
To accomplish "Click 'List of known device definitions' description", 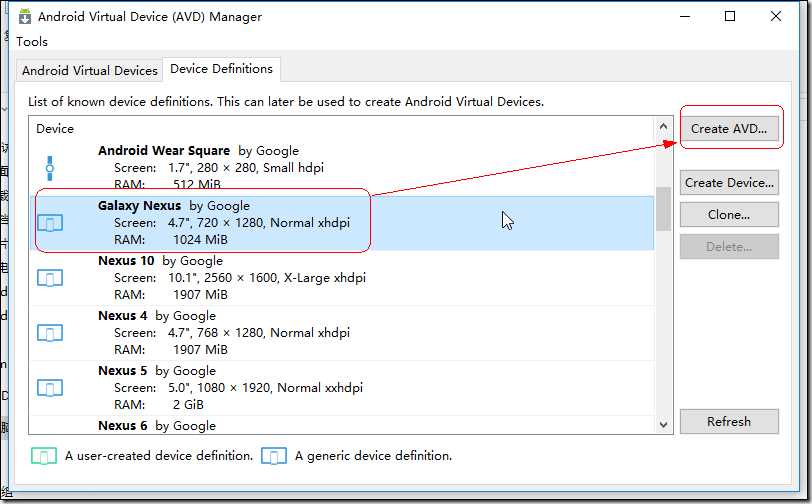I will point(286,102).
